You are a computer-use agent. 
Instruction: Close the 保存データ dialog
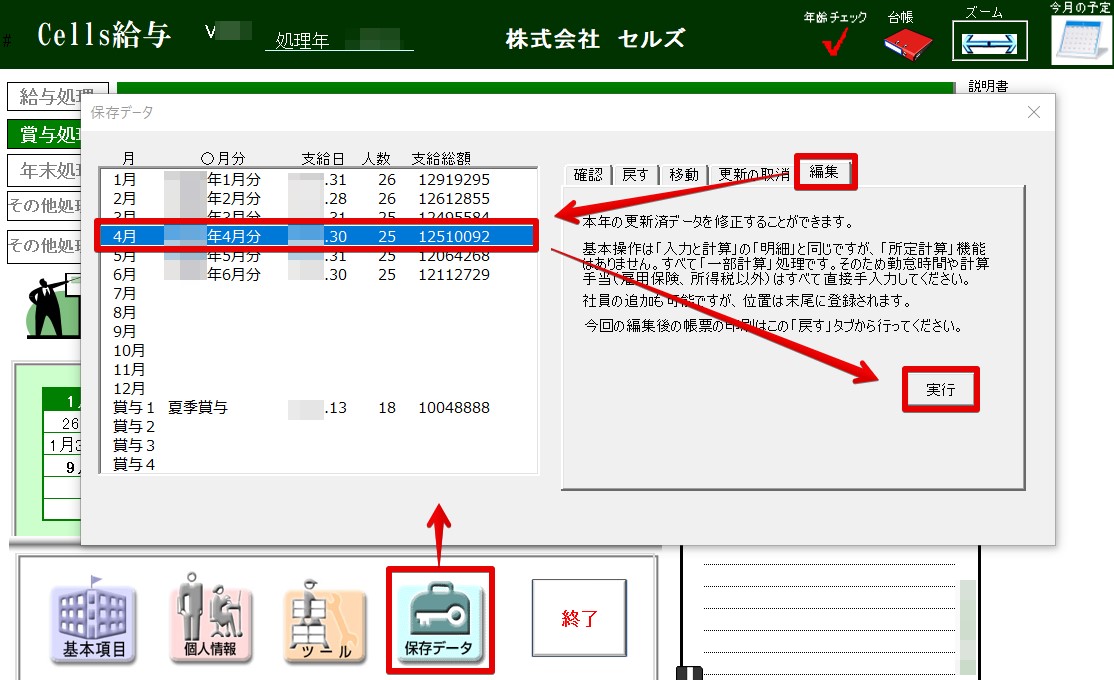[x=1034, y=113]
